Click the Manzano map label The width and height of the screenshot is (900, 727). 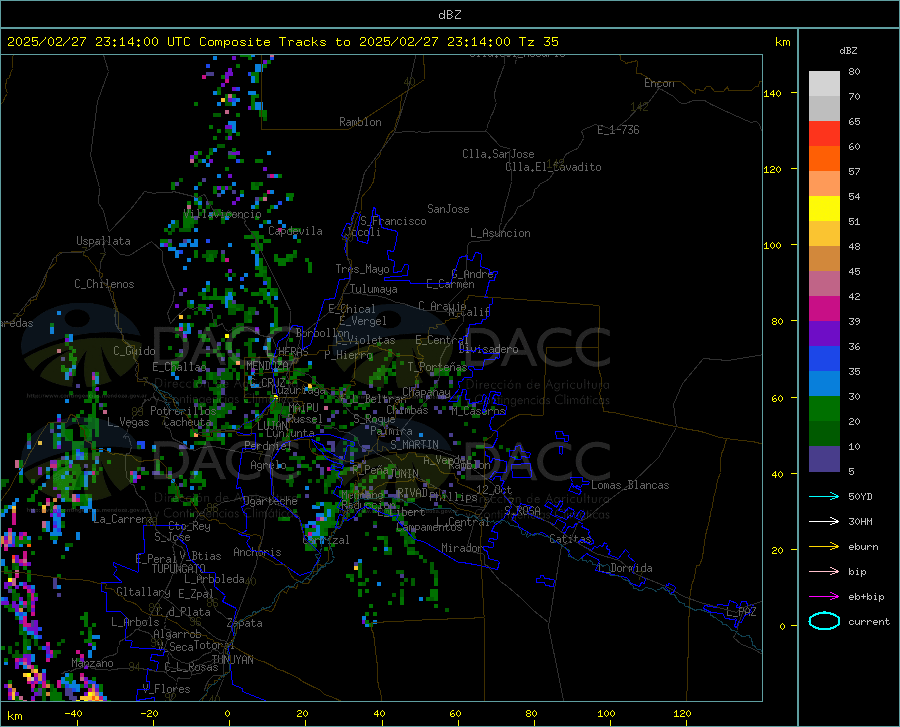coord(92,663)
